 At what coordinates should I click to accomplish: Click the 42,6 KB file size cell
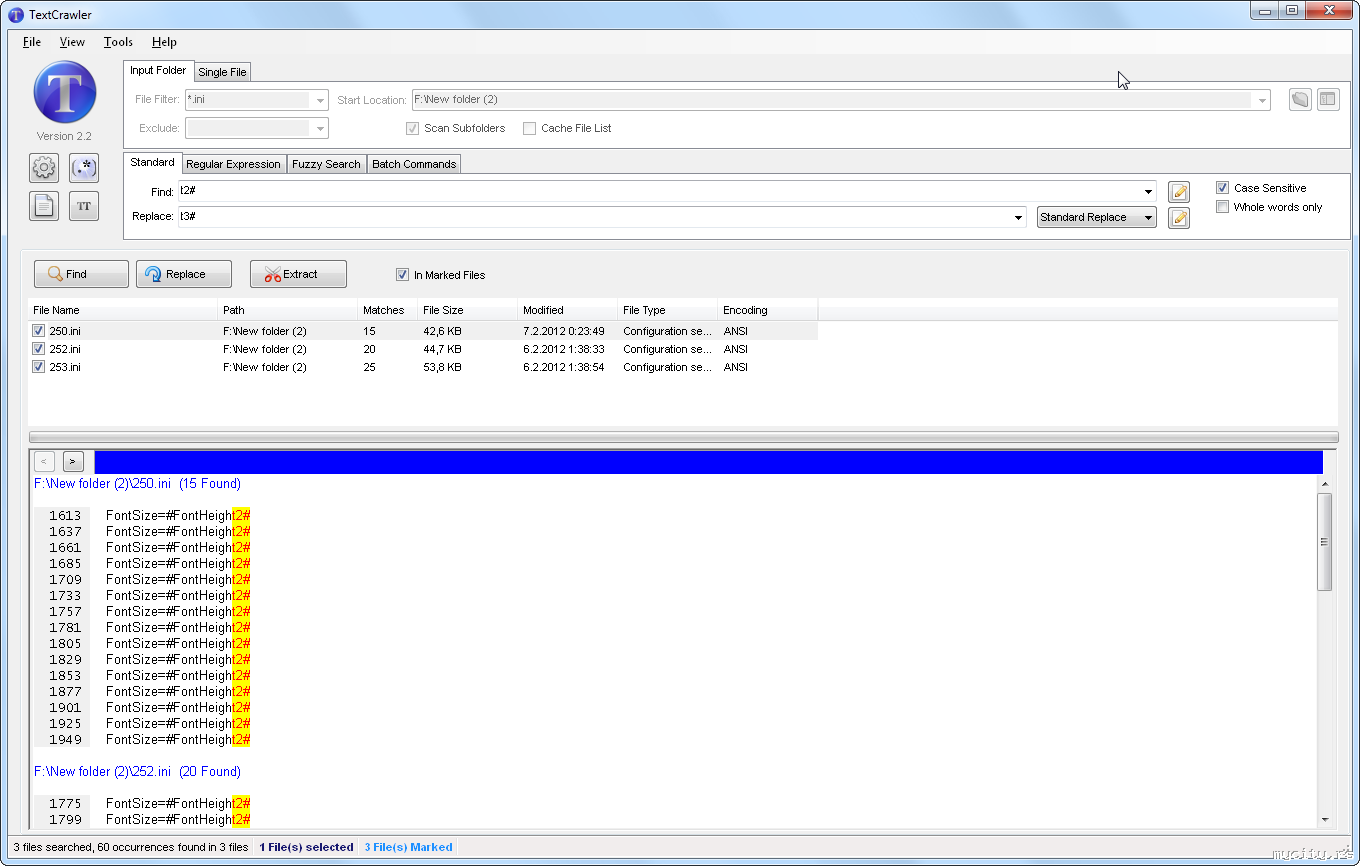[442, 331]
